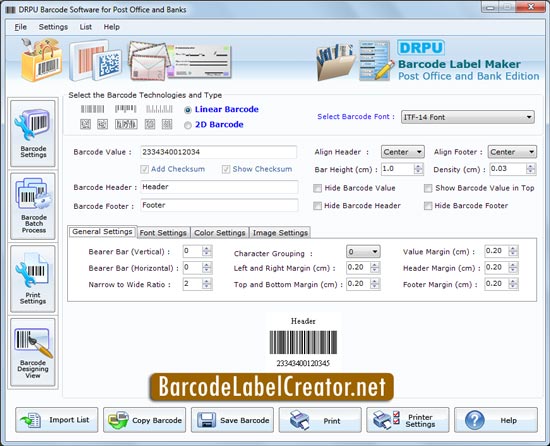Adjust Footer Margin spinner arrows

pyautogui.click(x=513, y=284)
